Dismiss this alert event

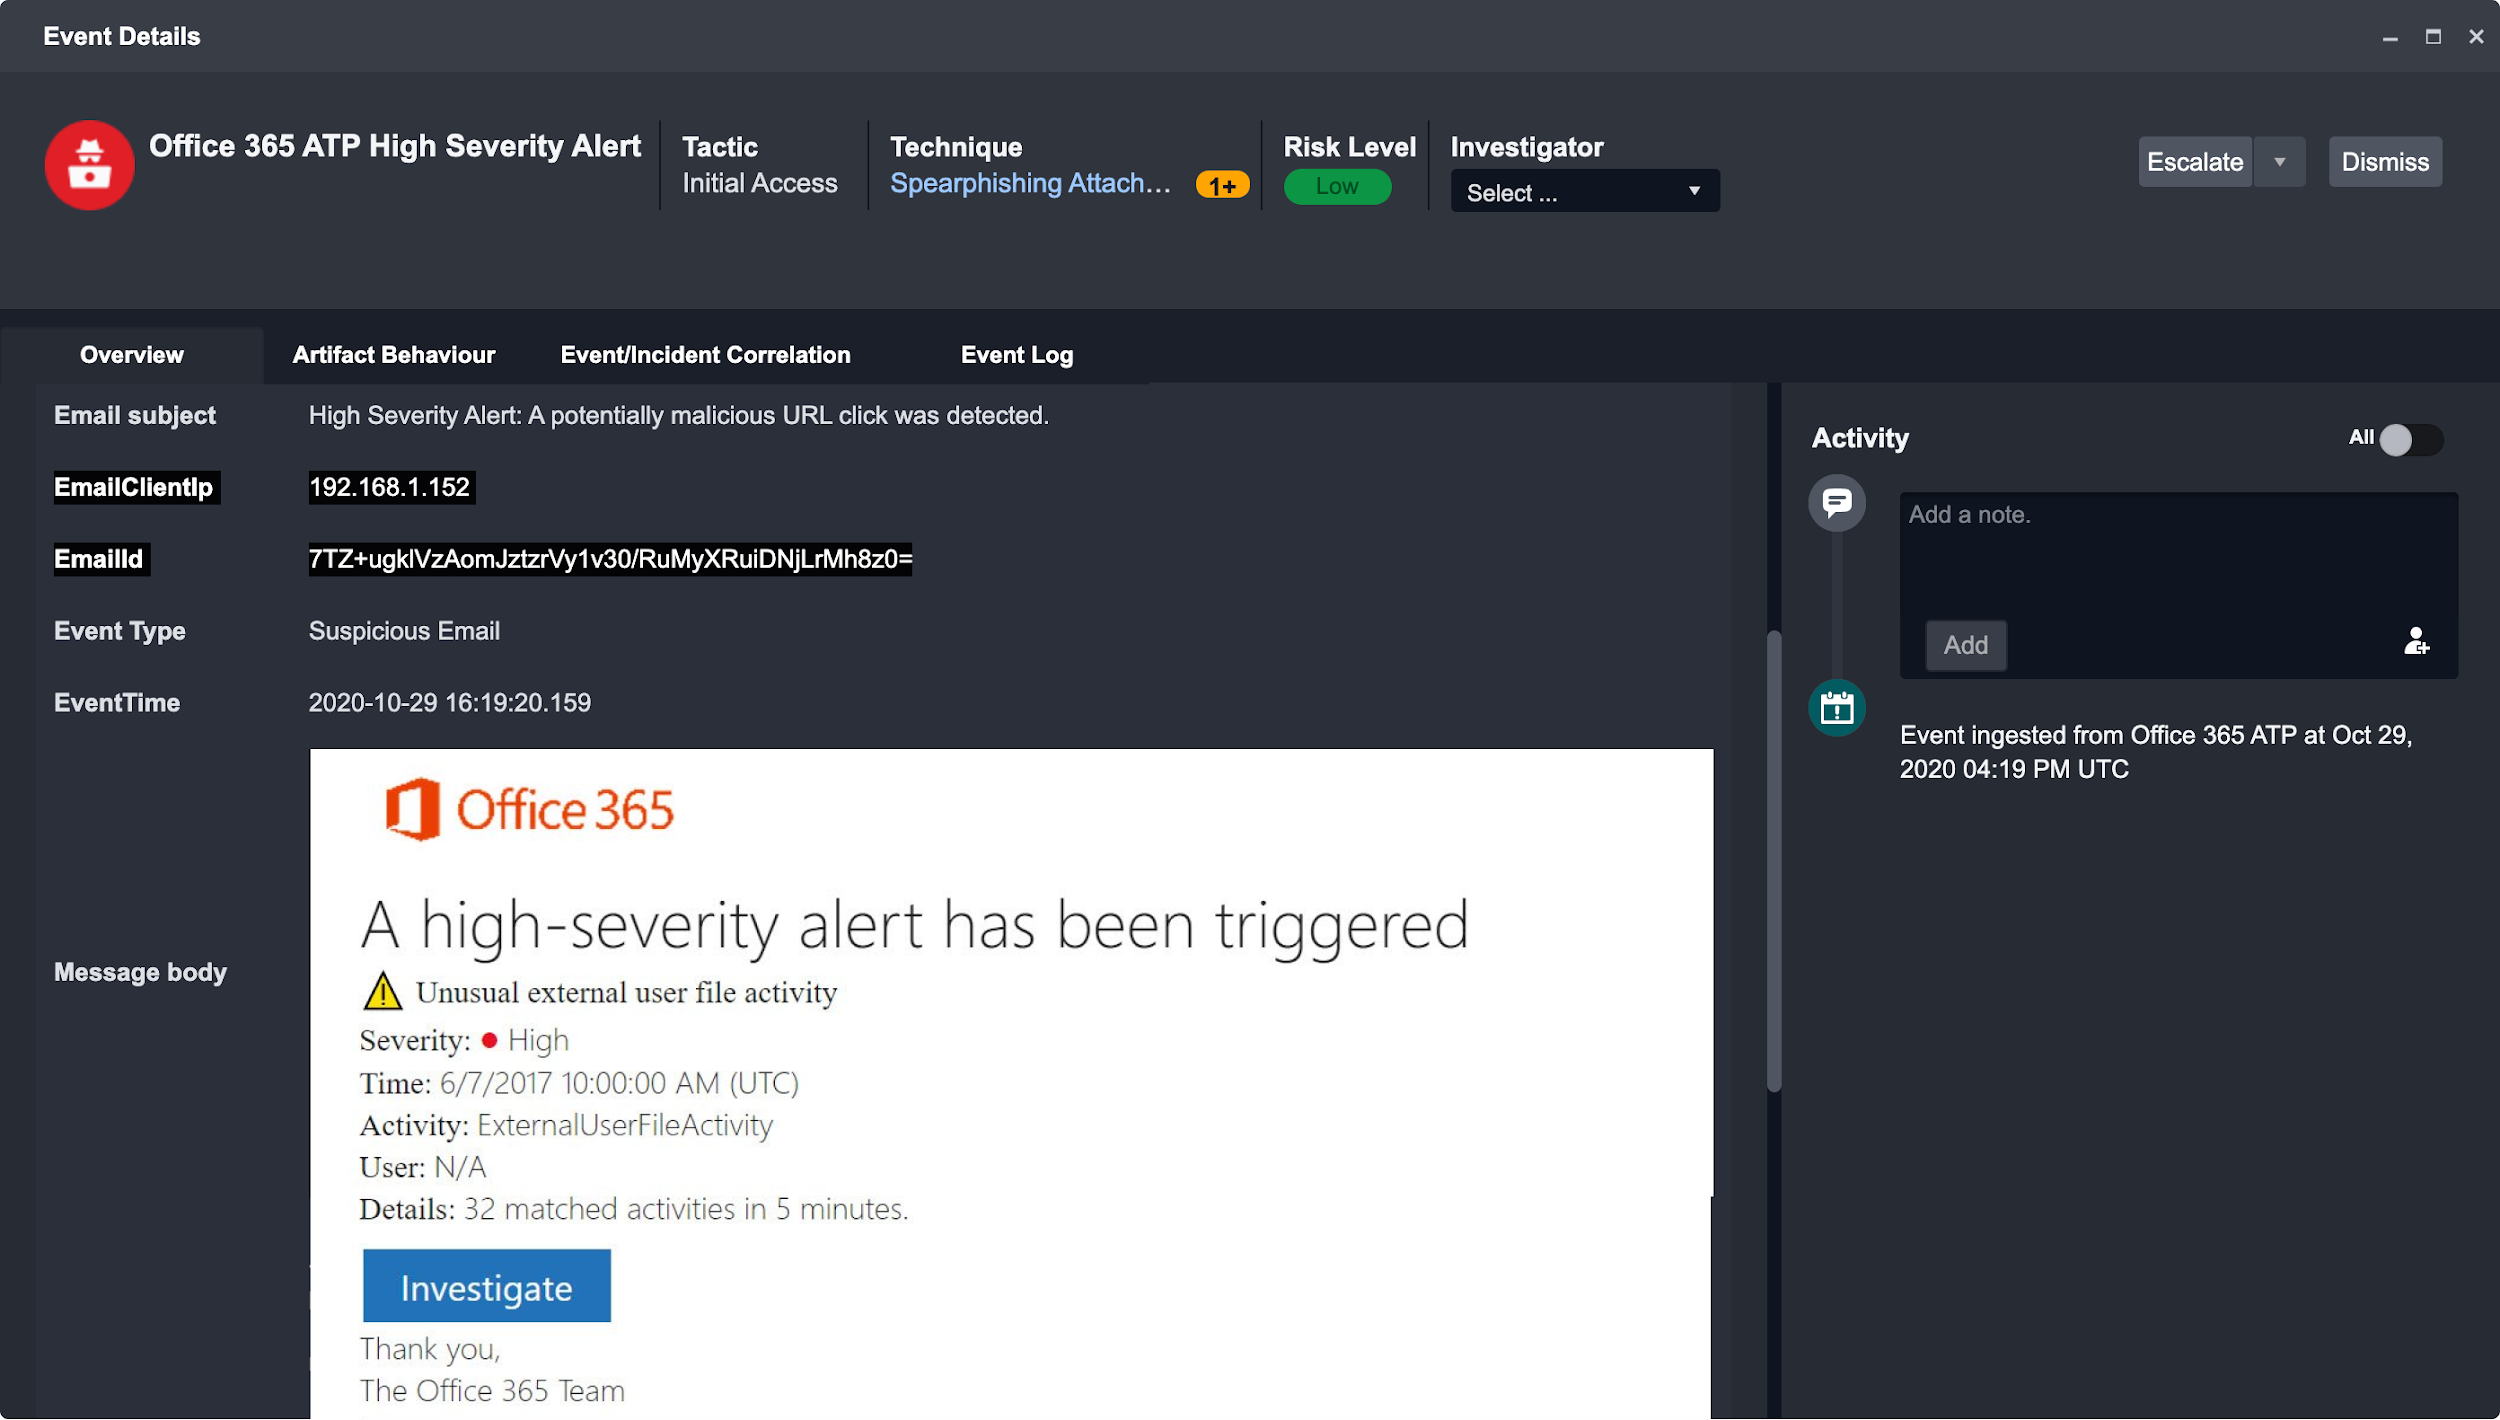coord(2384,162)
